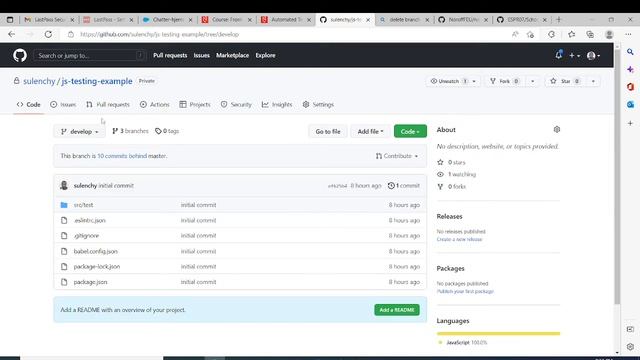640x360 pixels.
Task: Open the js-testing-example repo link
Action: point(97,81)
